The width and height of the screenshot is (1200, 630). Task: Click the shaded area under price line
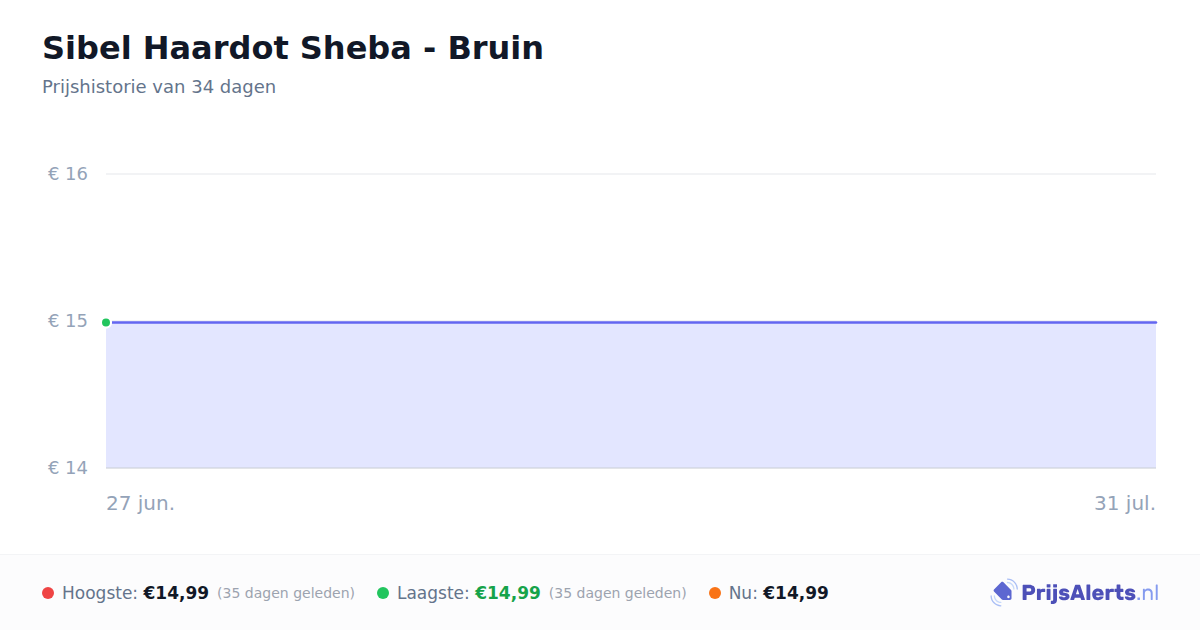coord(631,396)
